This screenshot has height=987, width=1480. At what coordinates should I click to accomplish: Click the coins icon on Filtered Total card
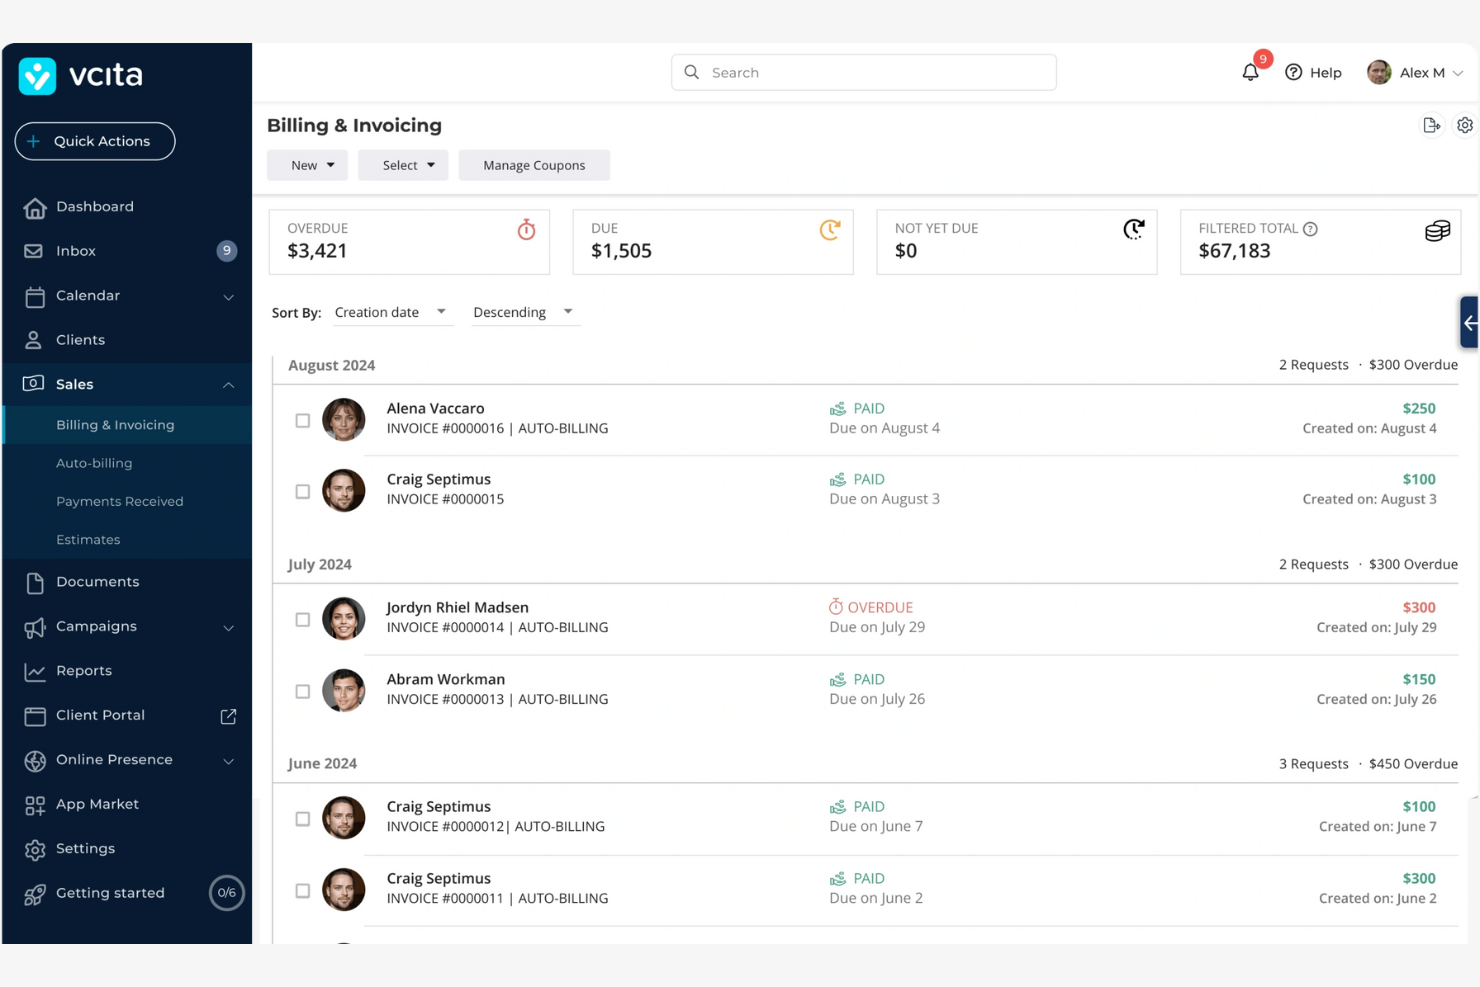(1436, 231)
